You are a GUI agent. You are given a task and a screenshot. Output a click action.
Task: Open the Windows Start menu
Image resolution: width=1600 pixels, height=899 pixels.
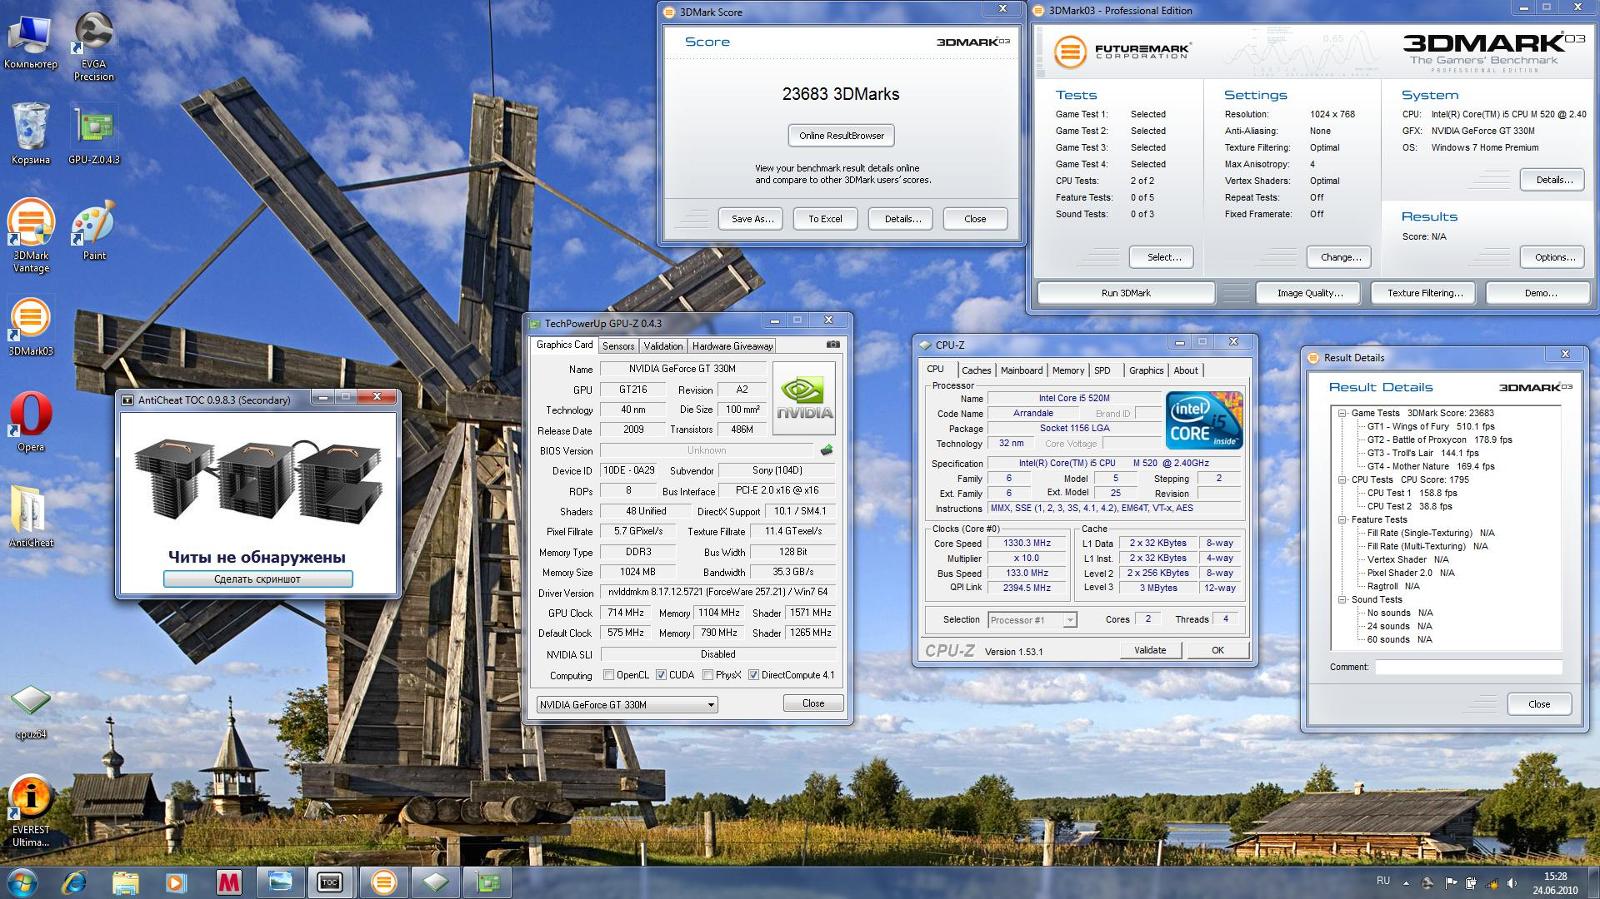pyautogui.click(x=22, y=882)
